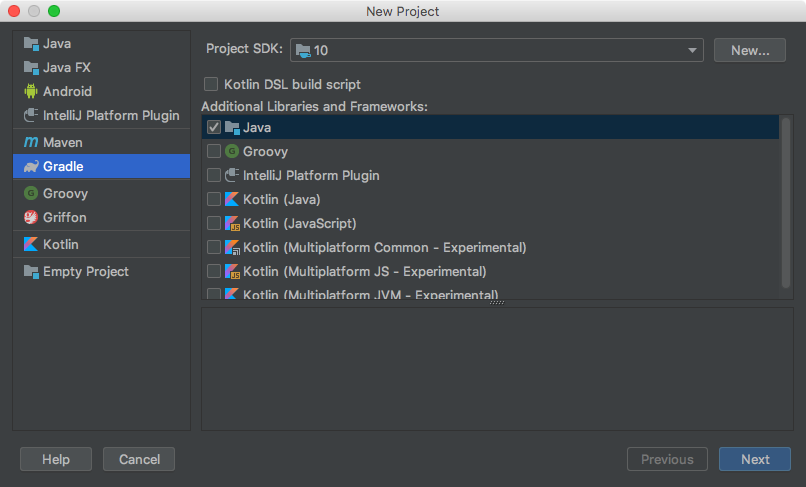Screen dimensions: 806x487
Task: Tick the Kotlin (Java) checkbox
Action: point(213,200)
